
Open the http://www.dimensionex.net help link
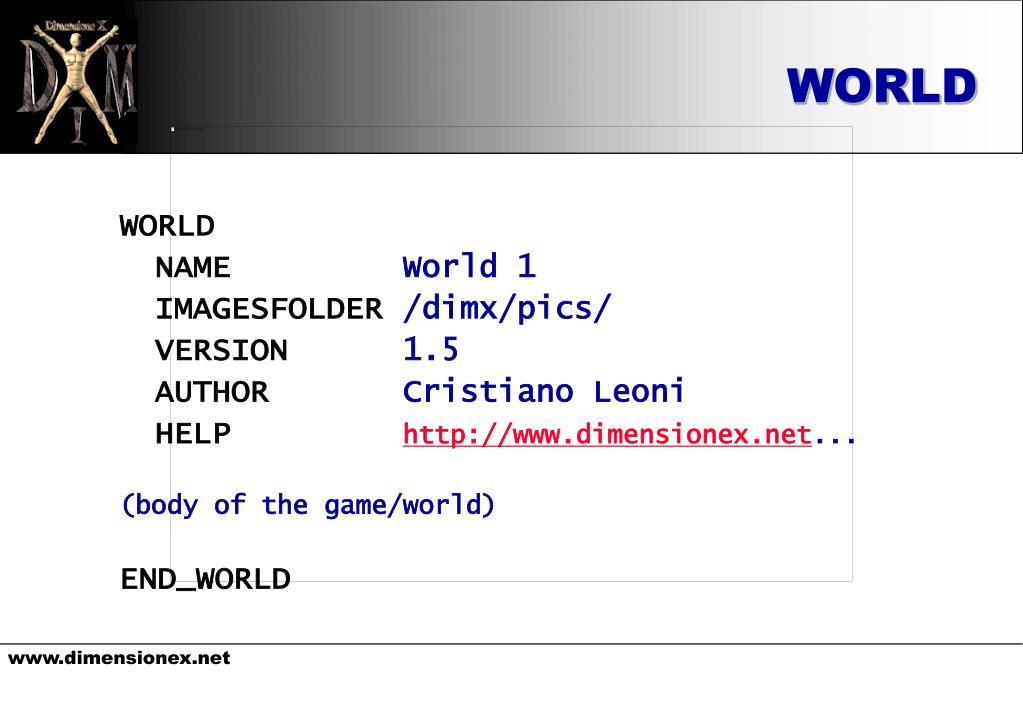pyautogui.click(x=607, y=435)
